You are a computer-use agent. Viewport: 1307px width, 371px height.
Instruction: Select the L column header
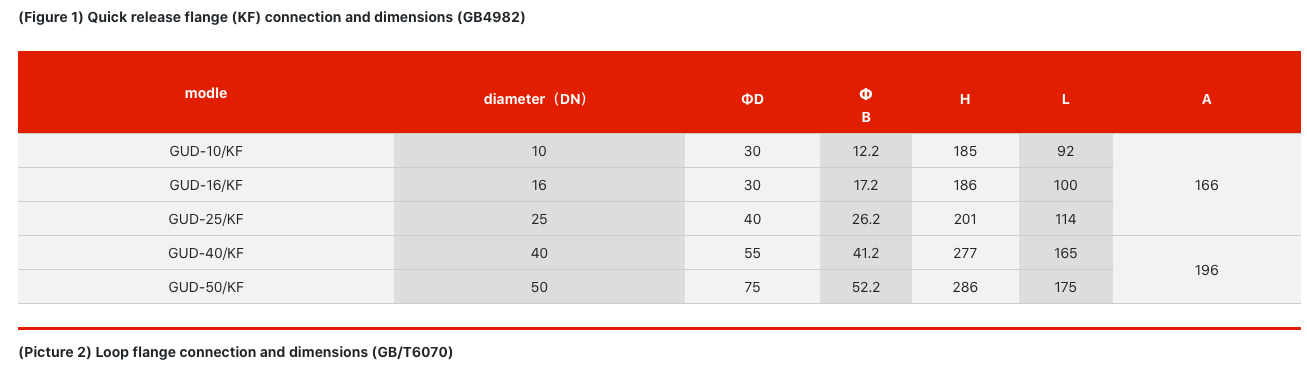tap(1066, 99)
